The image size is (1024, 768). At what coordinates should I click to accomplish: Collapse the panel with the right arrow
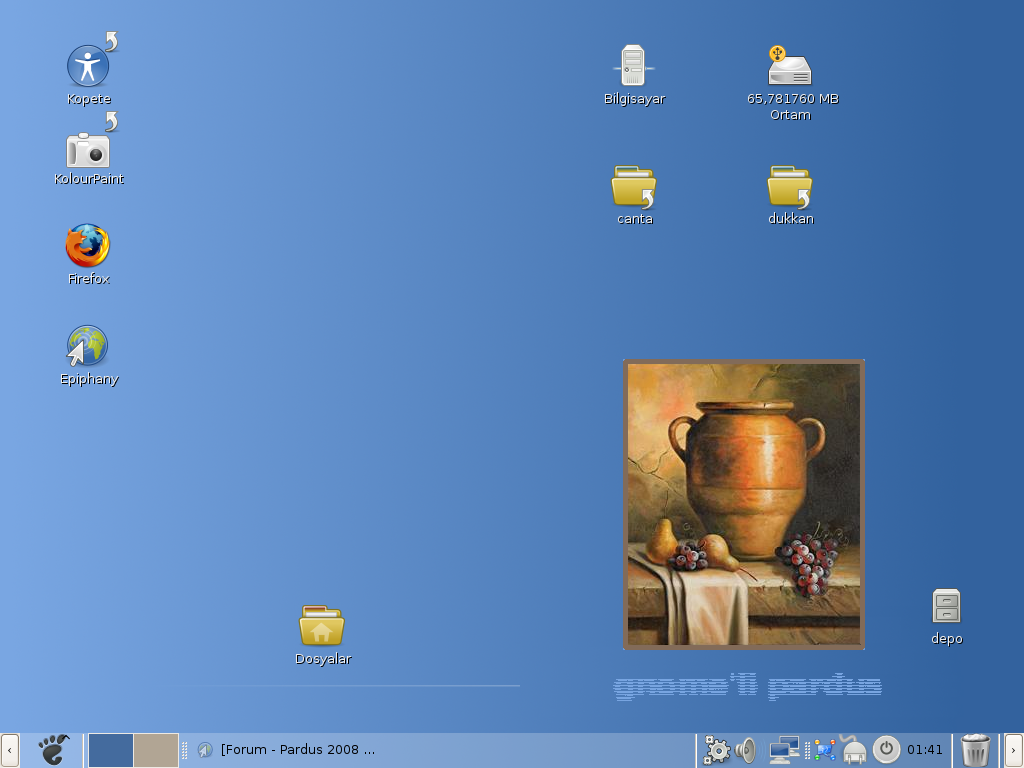click(1013, 750)
